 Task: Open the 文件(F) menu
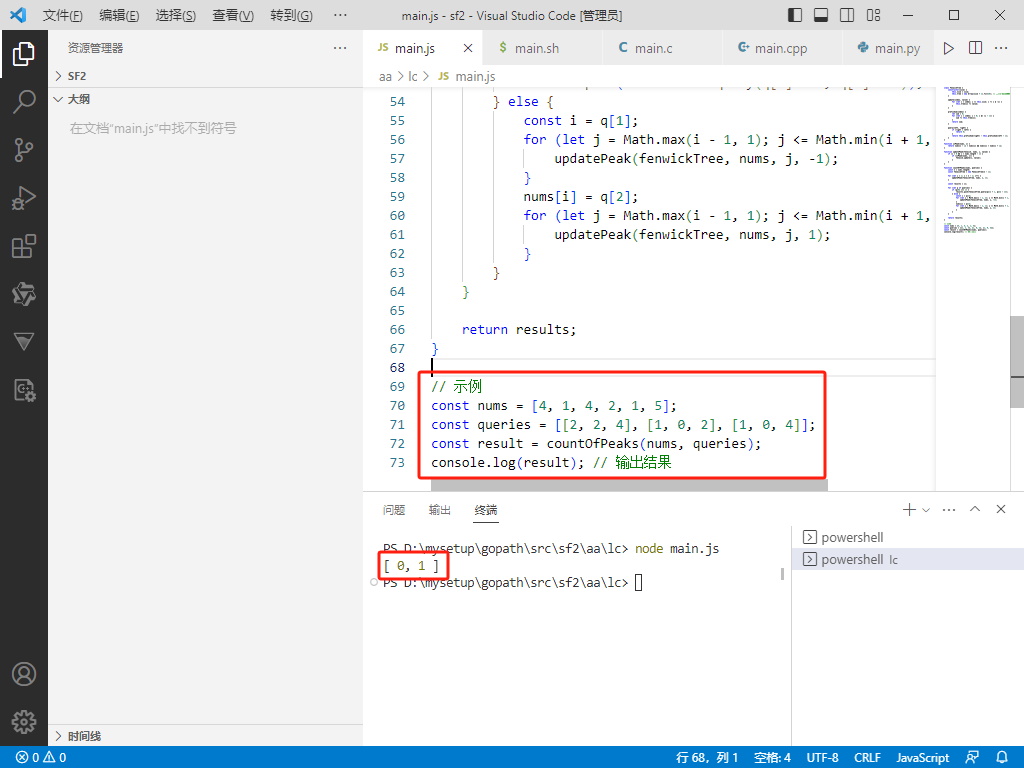[x=63, y=16]
